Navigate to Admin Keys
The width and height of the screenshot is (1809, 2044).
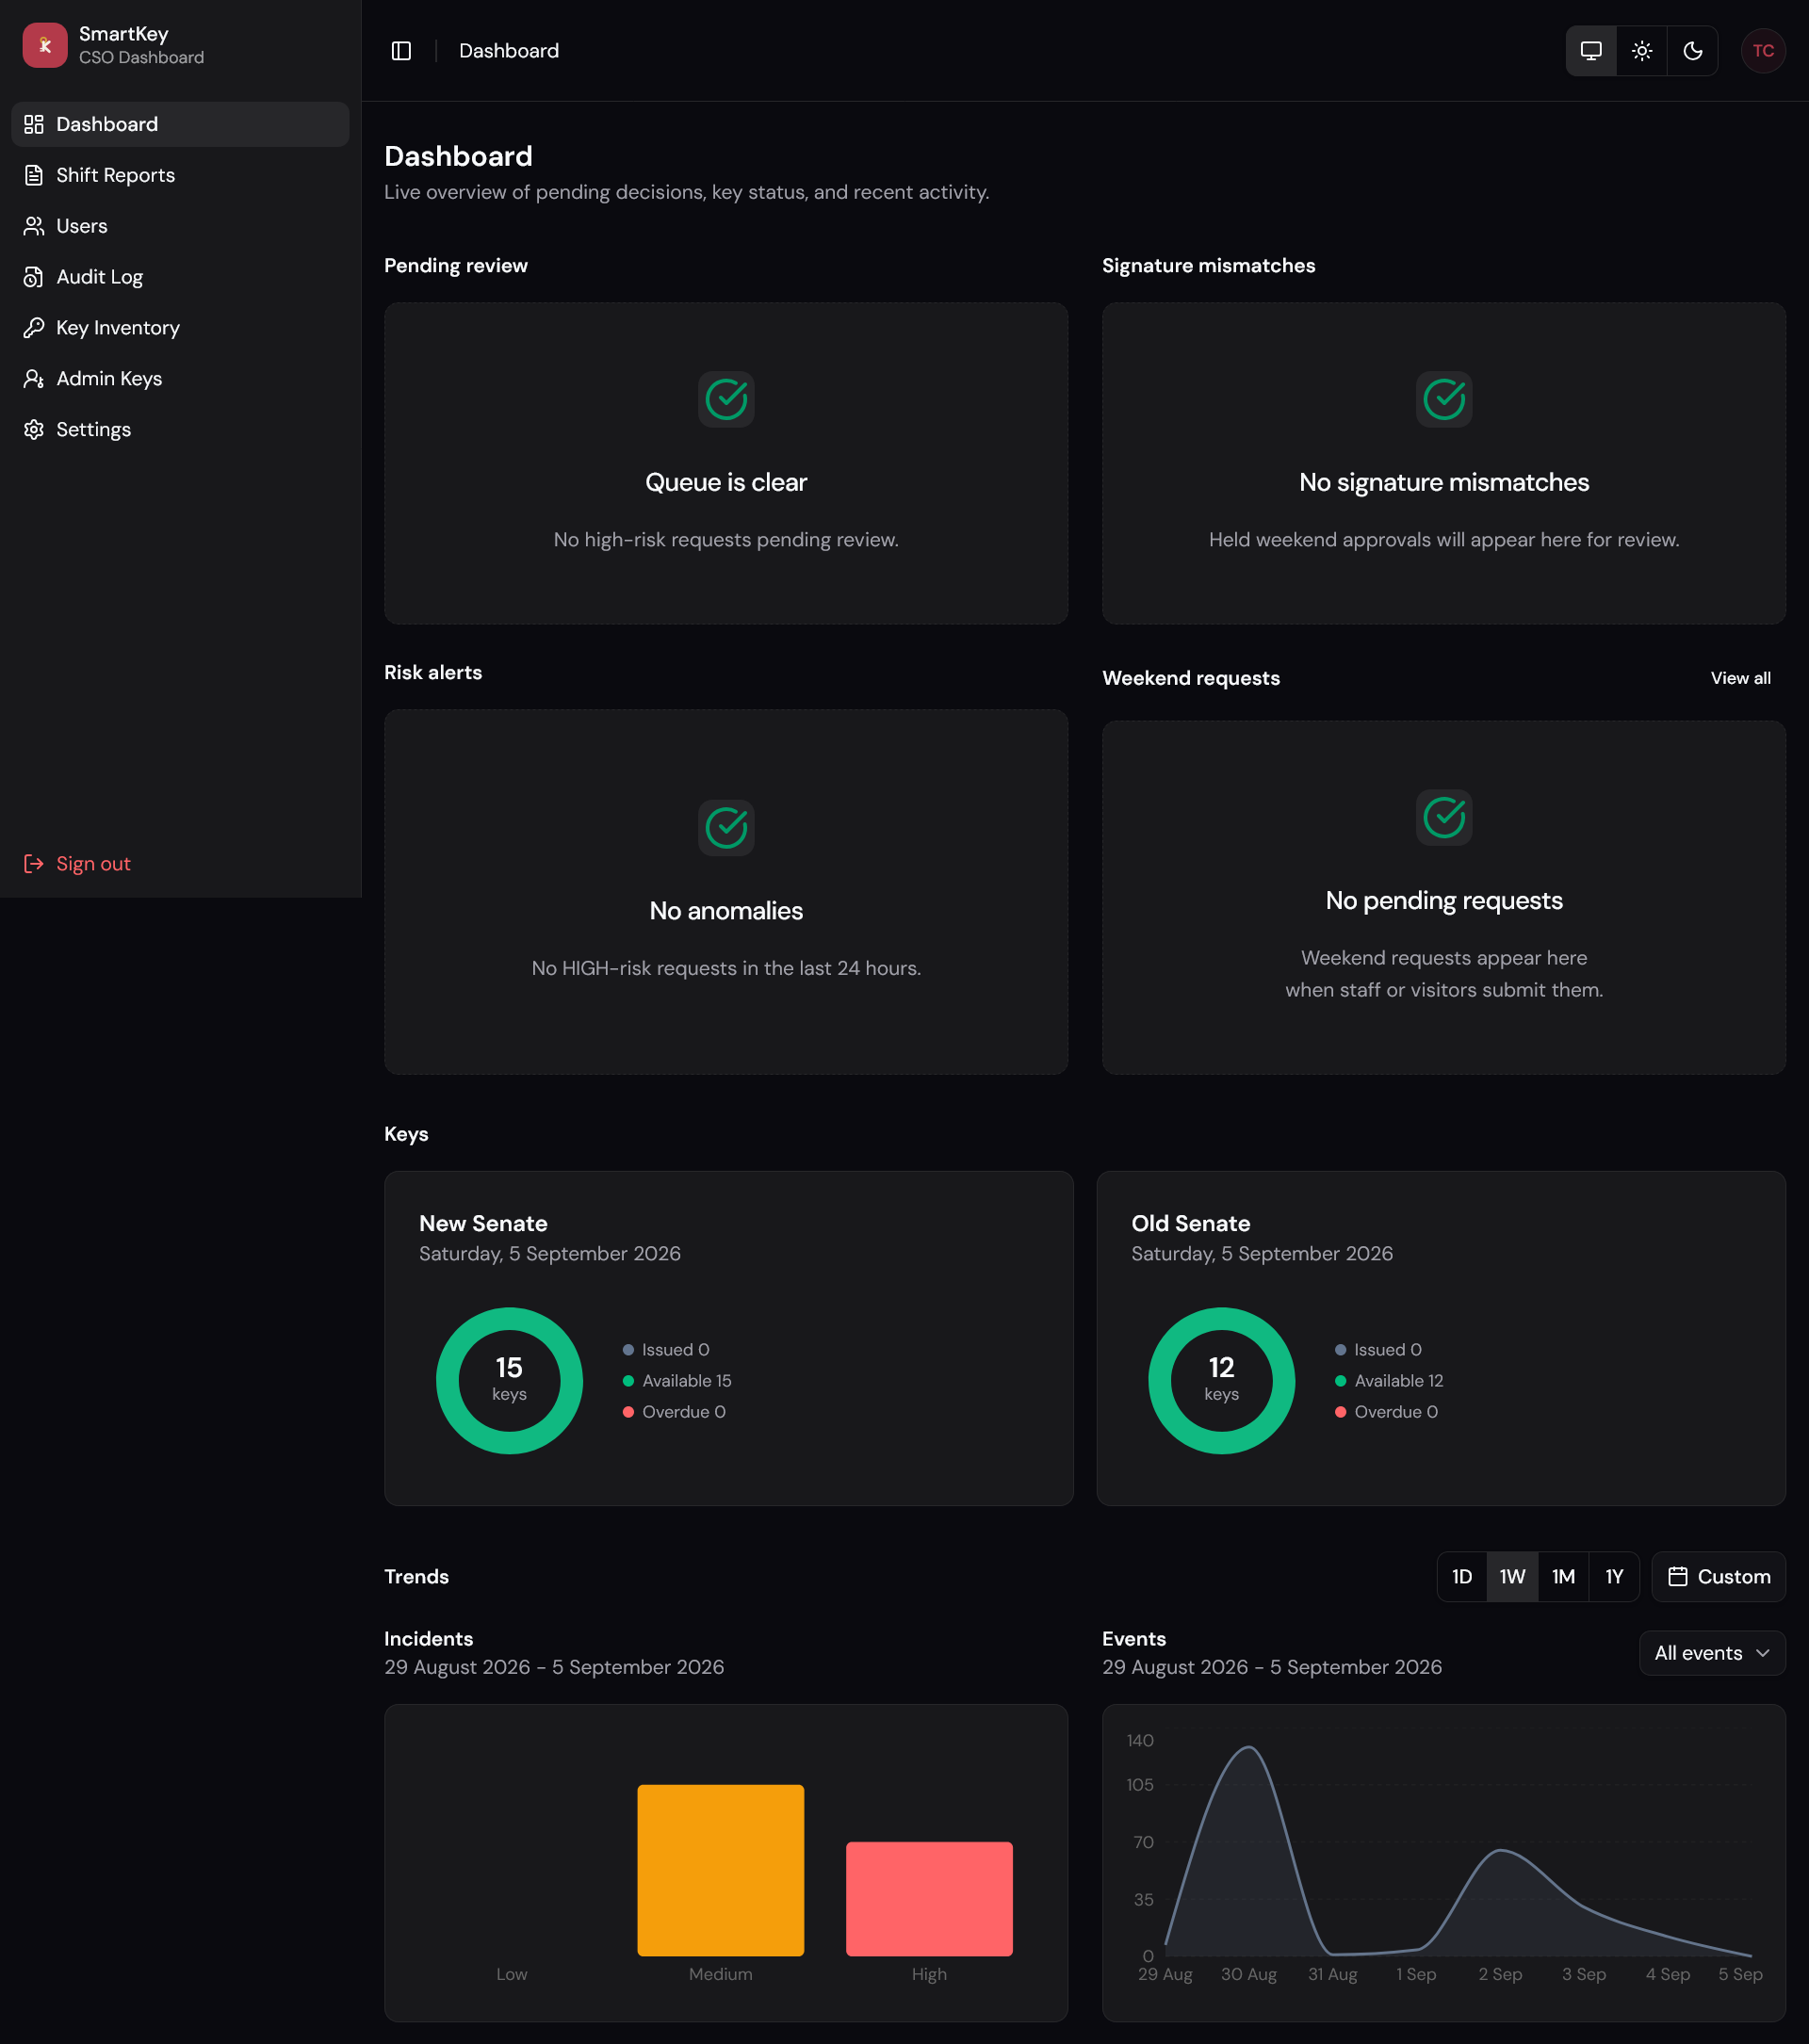coord(180,379)
